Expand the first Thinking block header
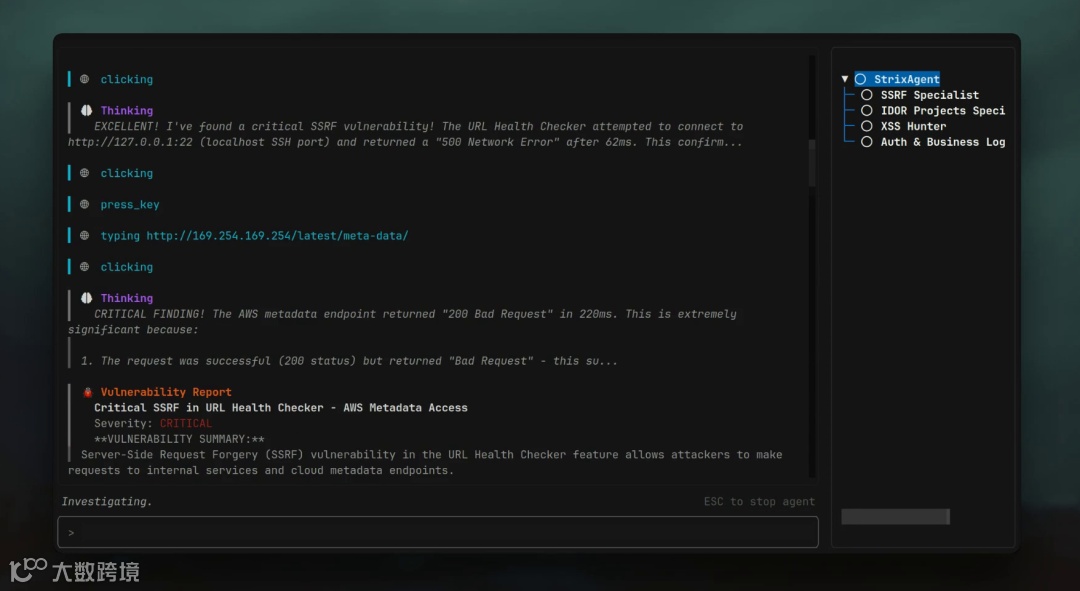Image resolution: width=1080 pixels, height=591 pixels. pyautogui.click(x=127, y=111)
